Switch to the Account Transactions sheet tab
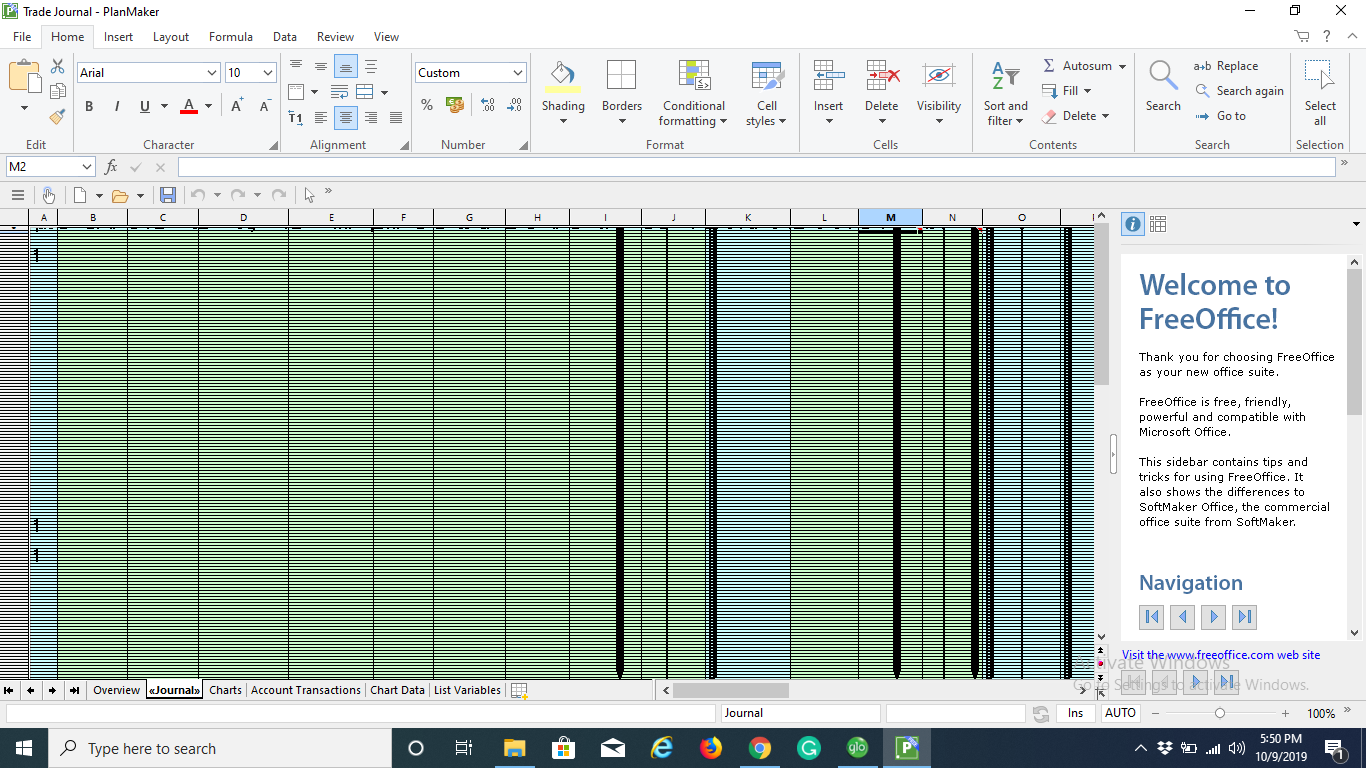Viewport: 1366px width, 768px height. tap(305, 690)
